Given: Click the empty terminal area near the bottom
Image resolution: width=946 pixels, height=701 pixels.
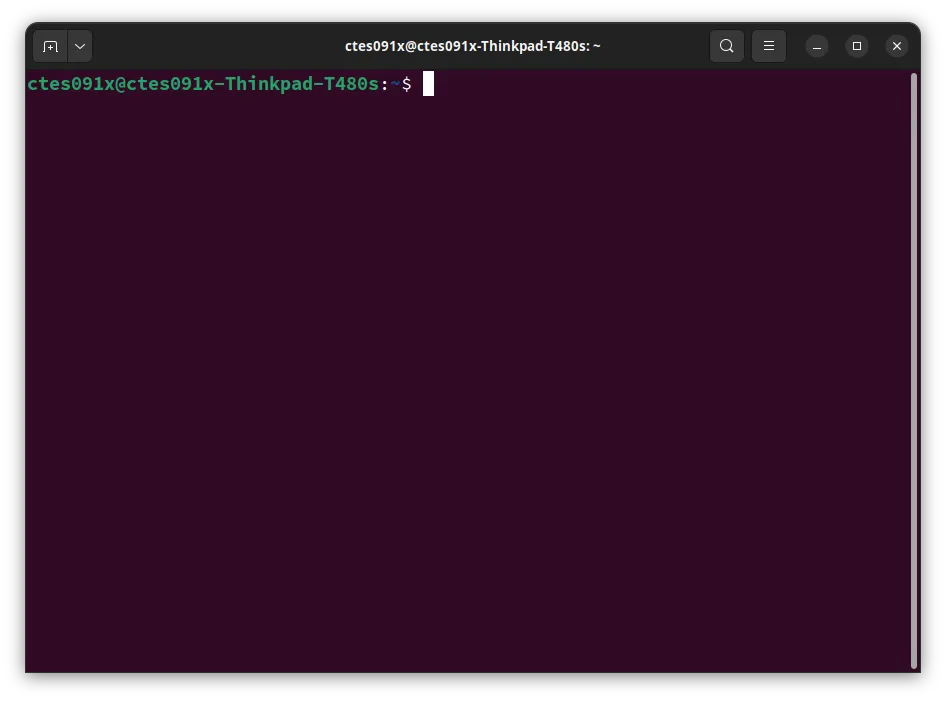Looking at the screenshot, I should pos(470,640).
